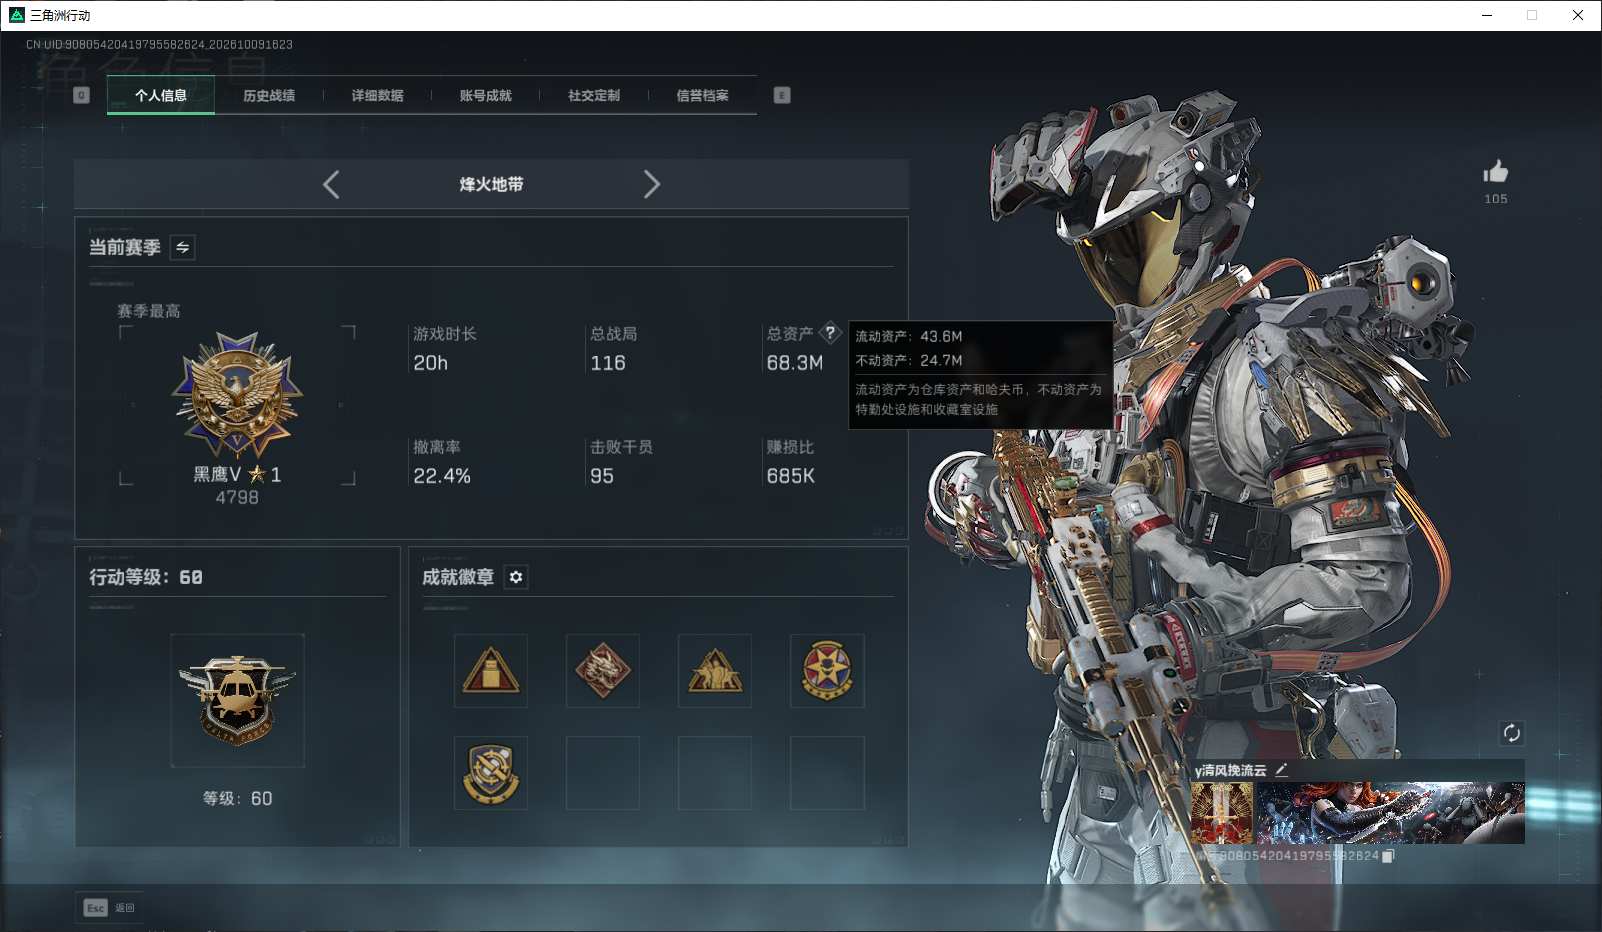Toggle the current season switch icon
This screenshot has height=932, width=1602.
click(x=183, y=247)
